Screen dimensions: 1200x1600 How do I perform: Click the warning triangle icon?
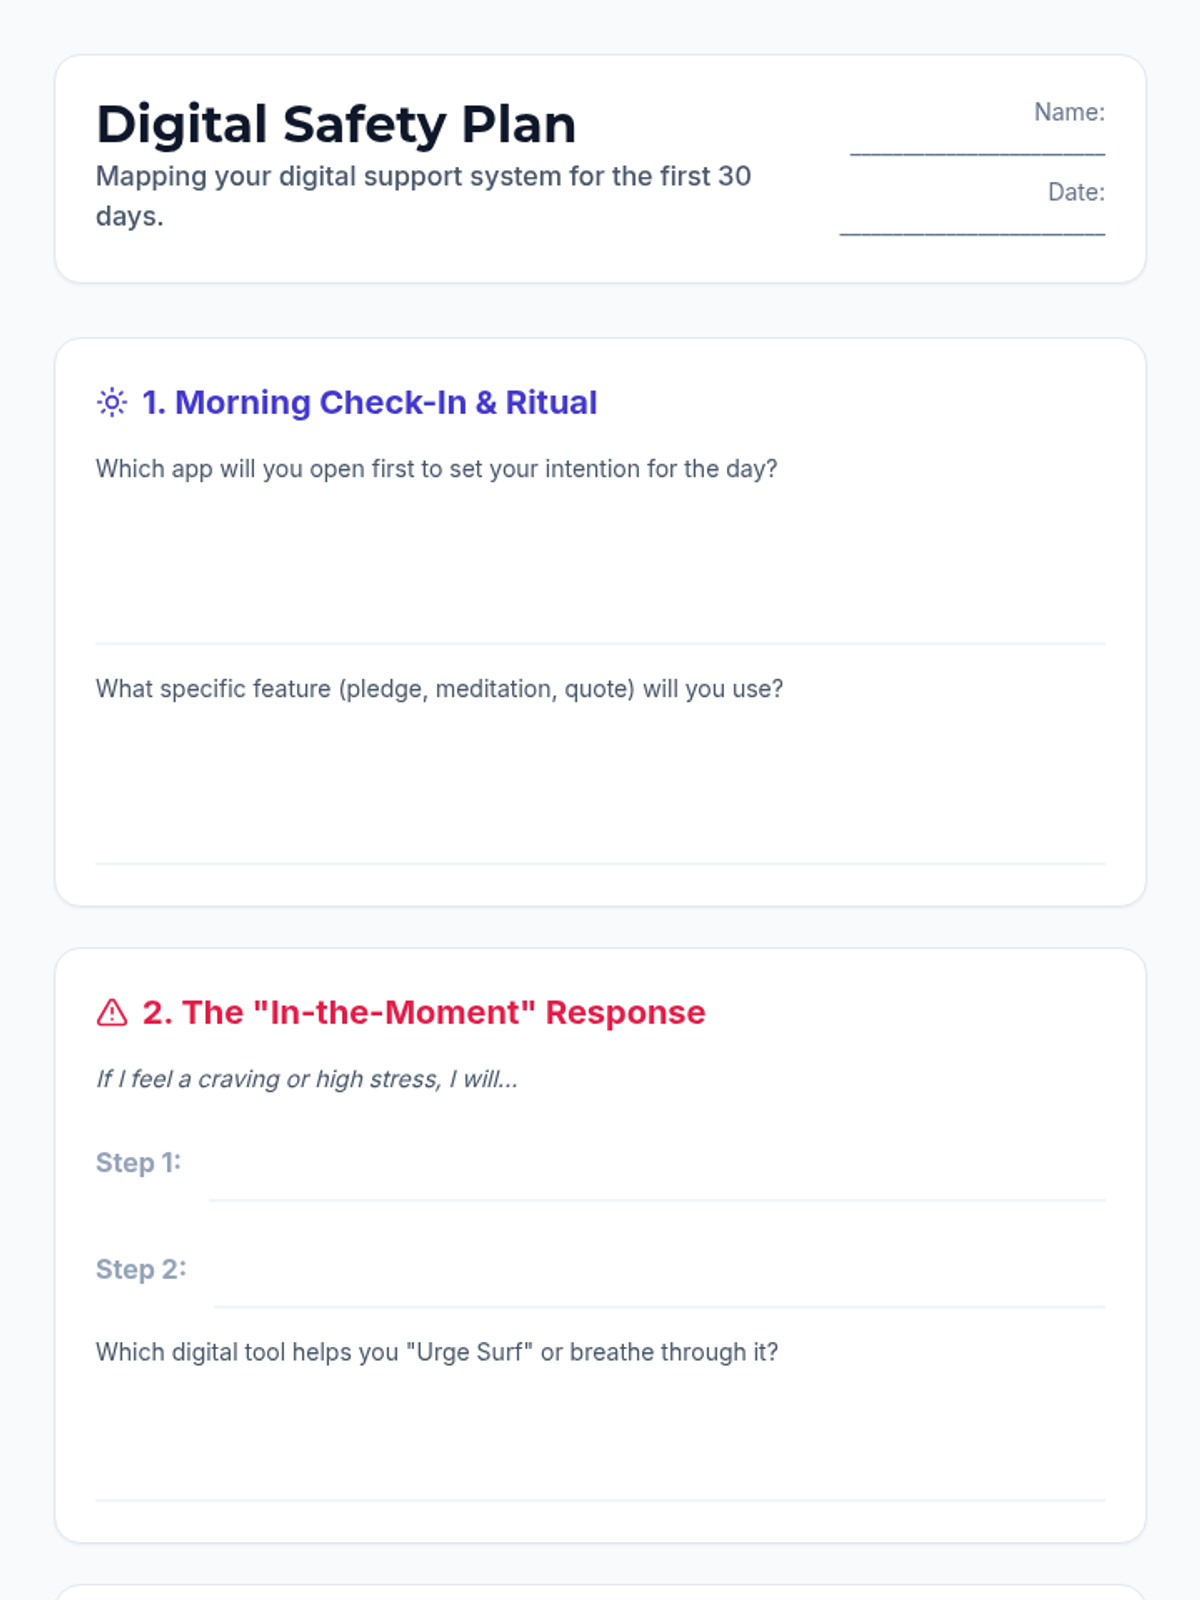112,1012
